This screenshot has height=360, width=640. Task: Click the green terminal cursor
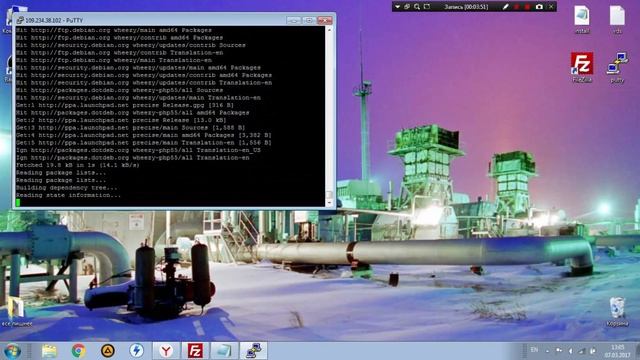[18, 203]
